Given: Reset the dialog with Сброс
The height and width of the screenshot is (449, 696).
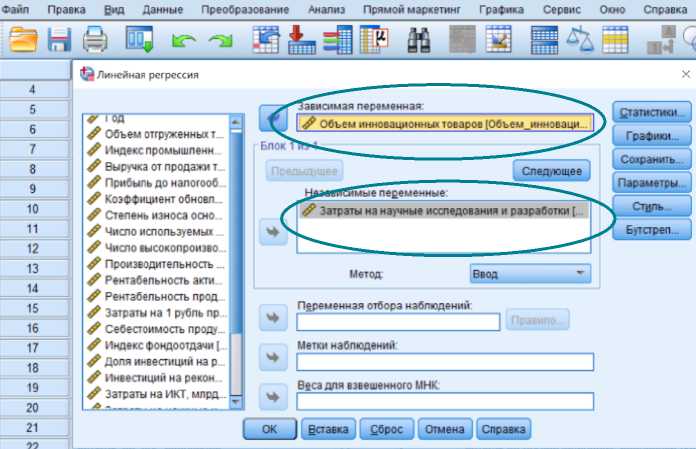Looking at the screenshot, I should point(386,429).
